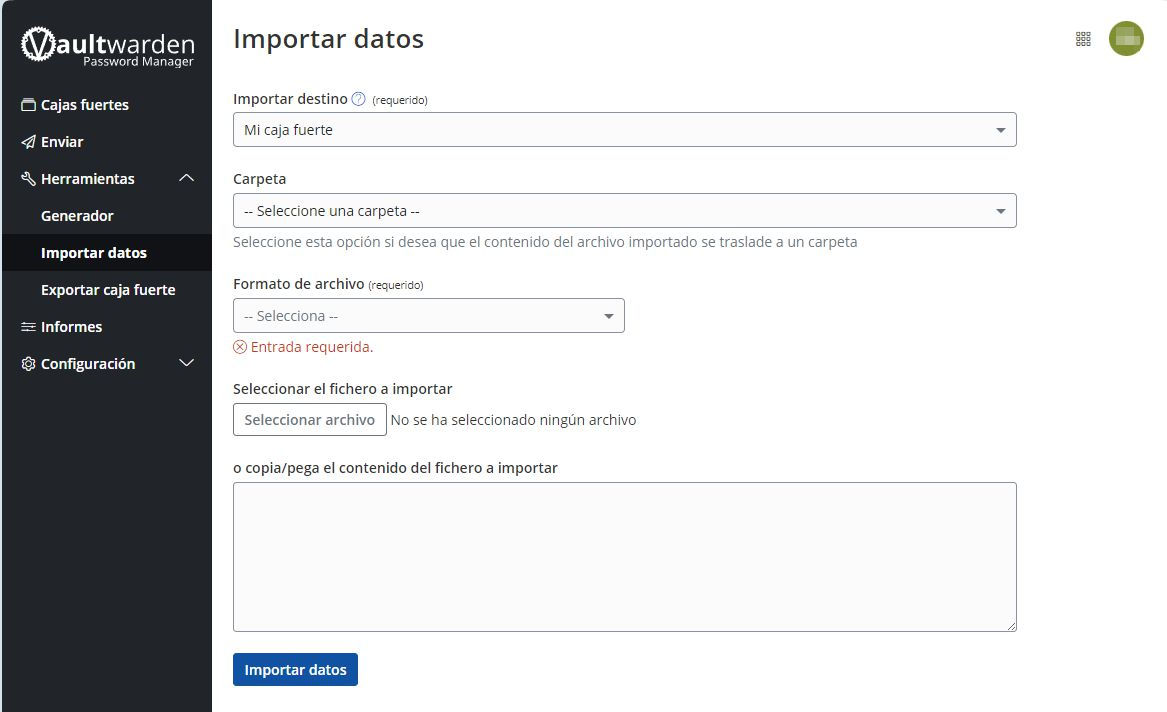
Task: Open the product switcher grid icon
Action: coord(1083,39)
